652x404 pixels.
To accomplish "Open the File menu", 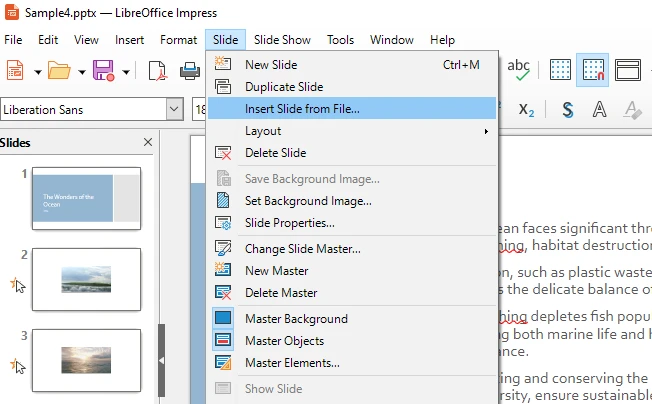I will (13, 40).
